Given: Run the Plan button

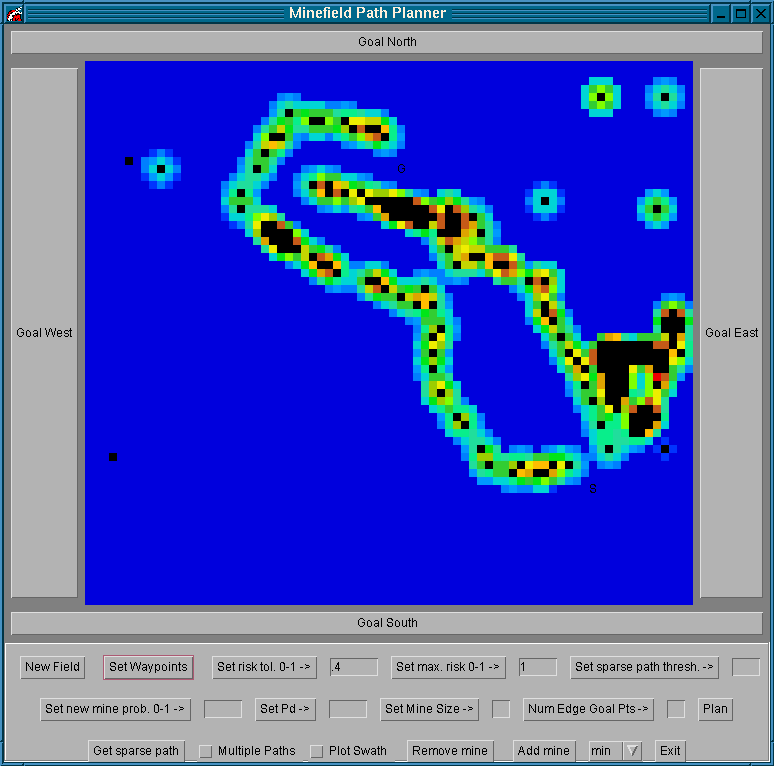Looking at the screenshot, I should click(715, 709).
